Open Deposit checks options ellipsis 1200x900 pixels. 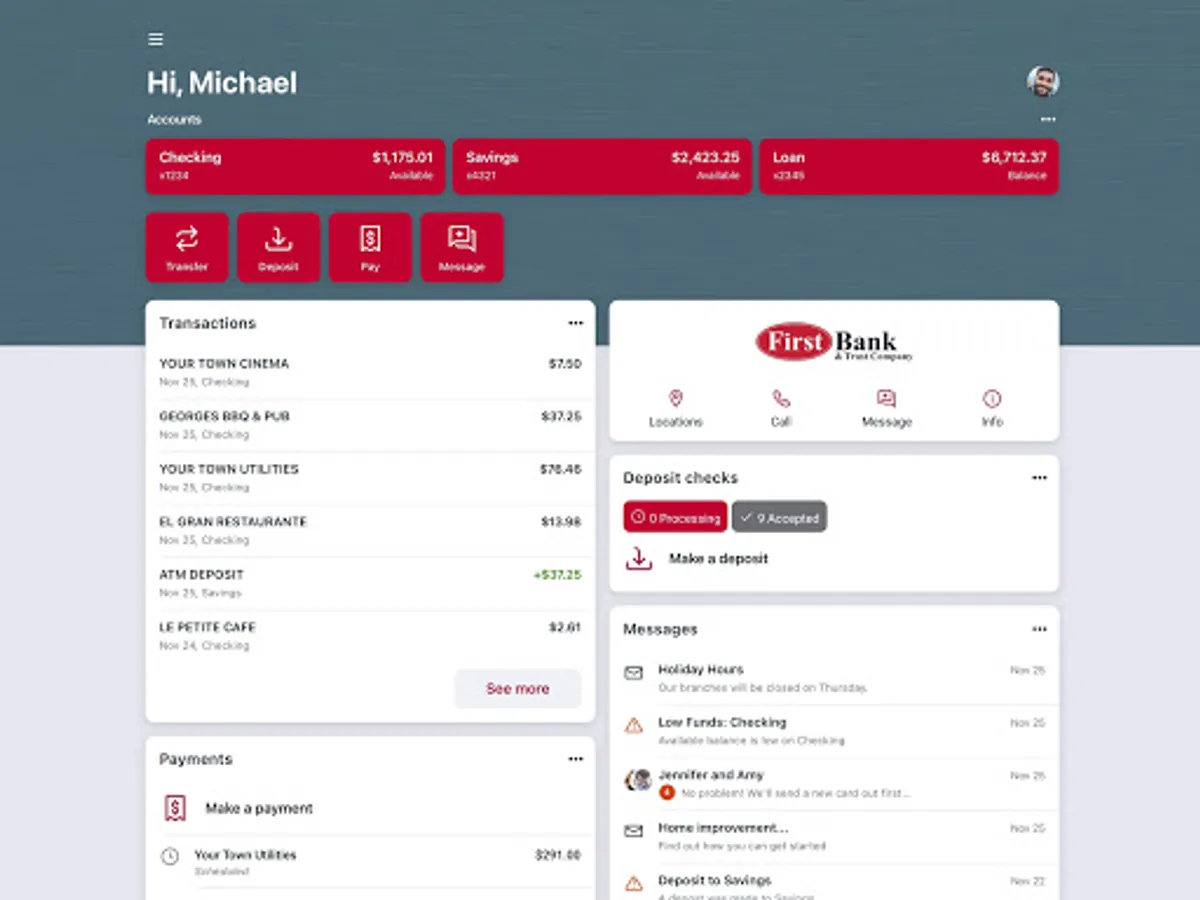(1039, 478)
